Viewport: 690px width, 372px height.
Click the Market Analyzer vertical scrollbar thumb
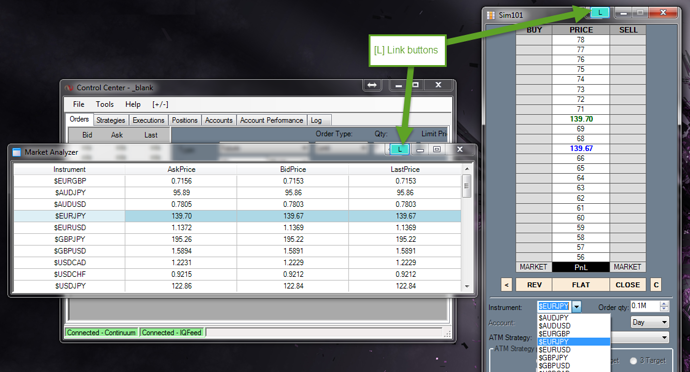466,186
